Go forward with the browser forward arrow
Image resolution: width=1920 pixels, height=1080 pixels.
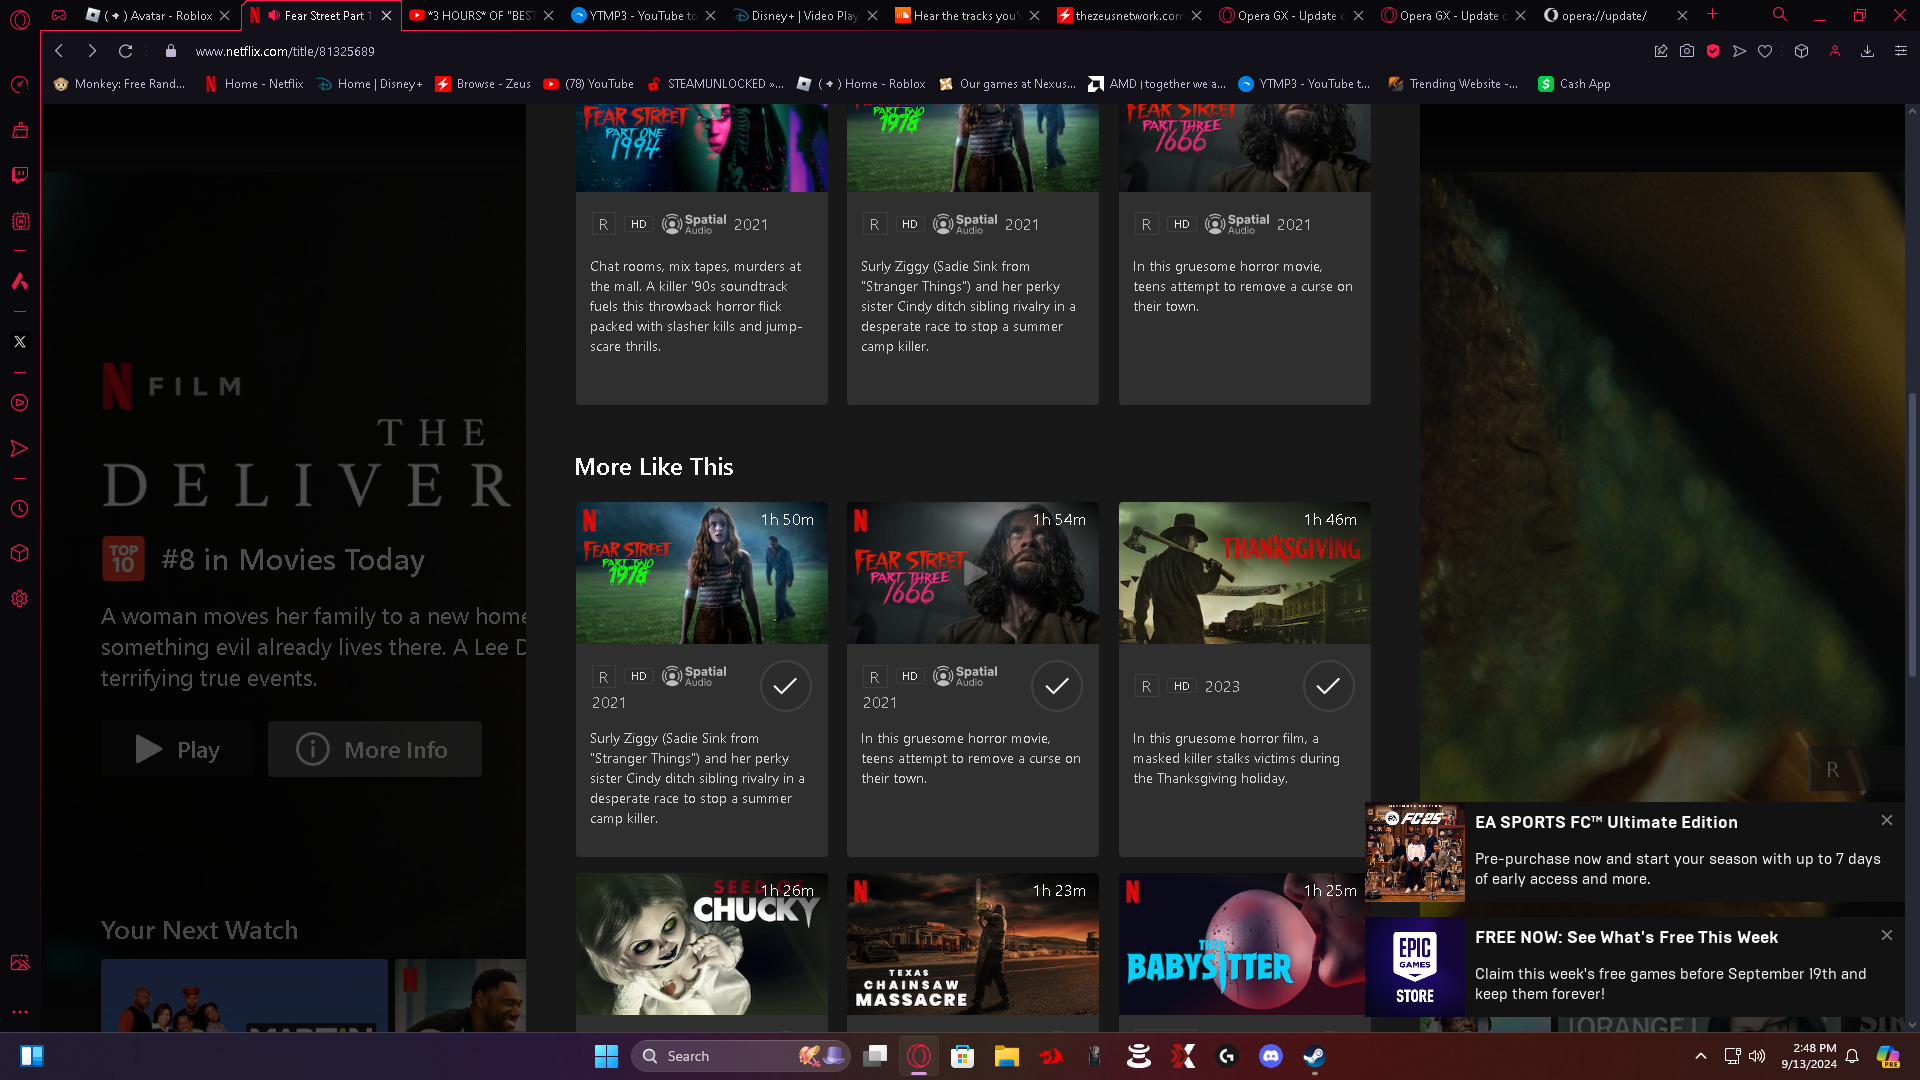pyautogui.click(x=92, y=51)
